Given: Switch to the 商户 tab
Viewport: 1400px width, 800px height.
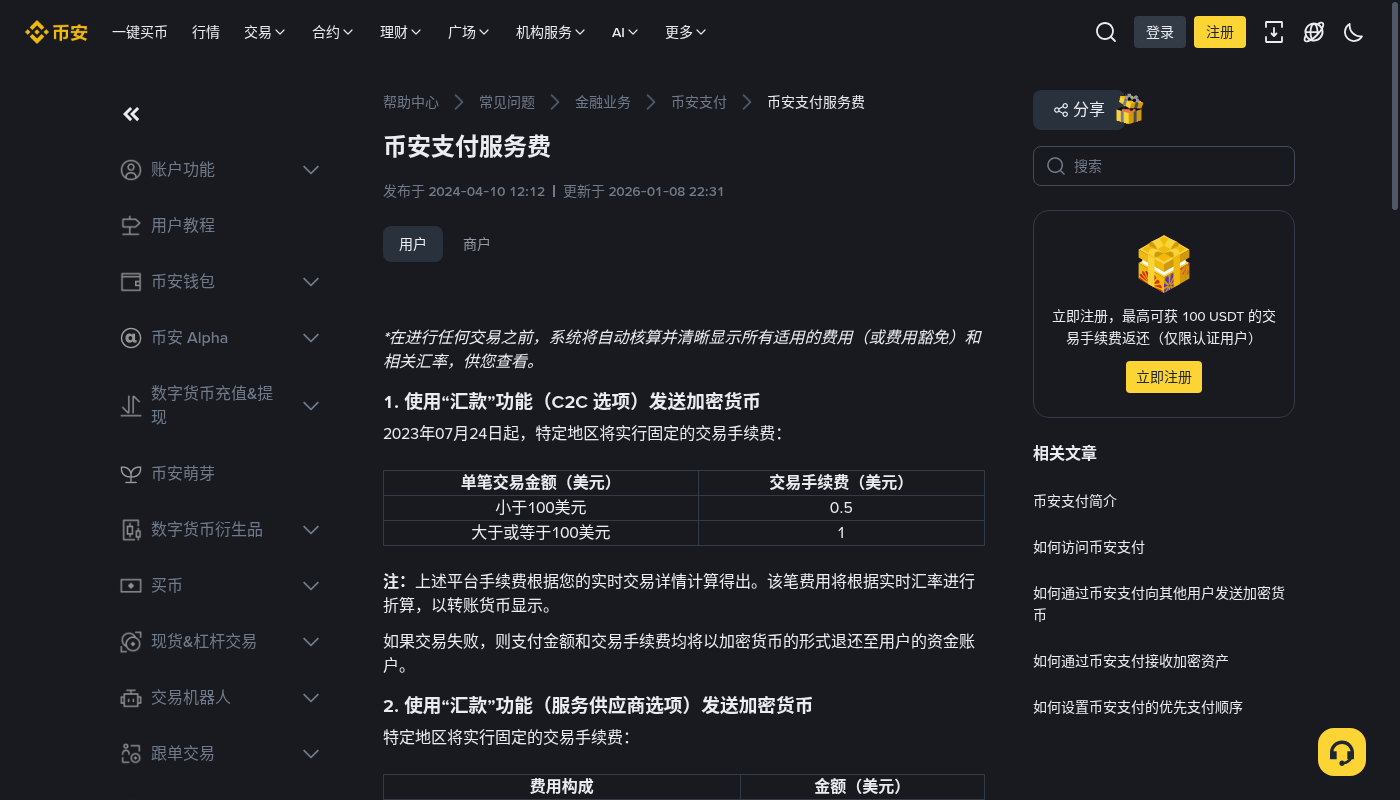Looking at the screenshot, I should tap(477, 244).
